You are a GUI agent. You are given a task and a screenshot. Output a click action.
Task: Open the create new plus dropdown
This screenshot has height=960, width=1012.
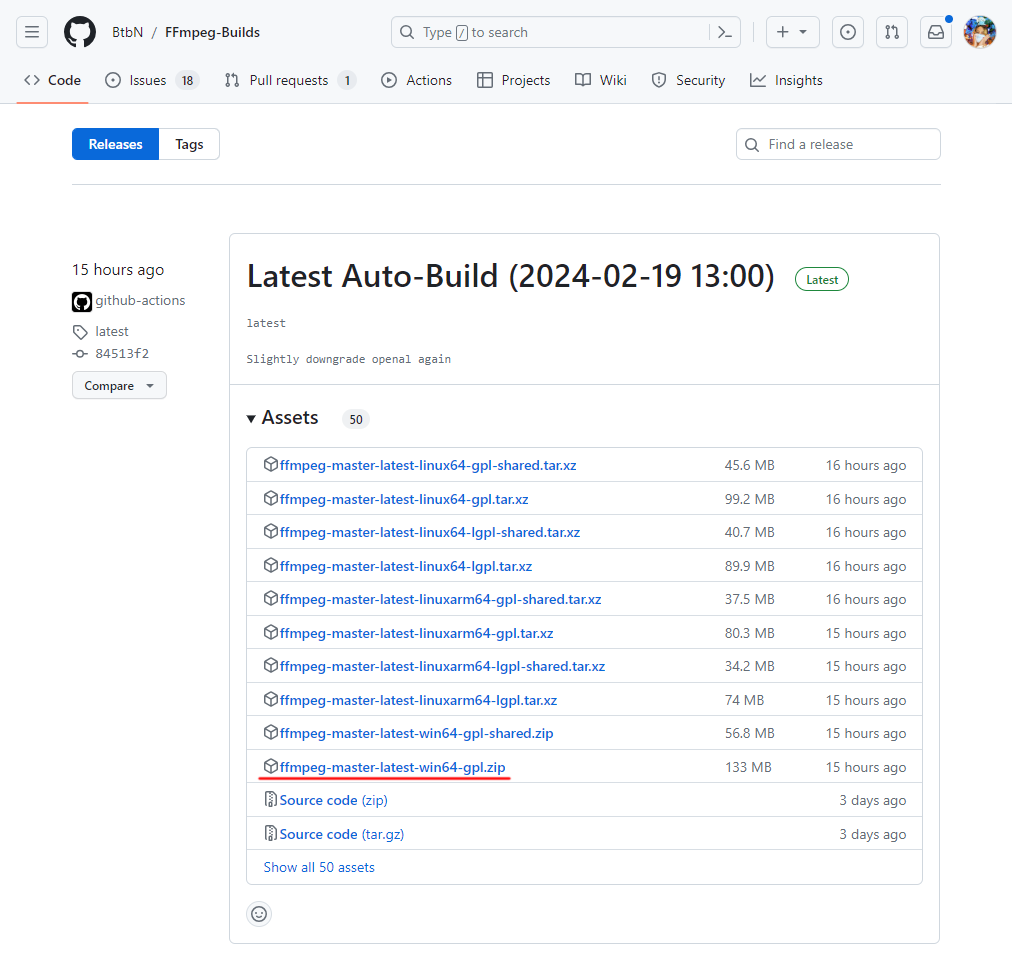pyautogui.click(x=793, y=32)
